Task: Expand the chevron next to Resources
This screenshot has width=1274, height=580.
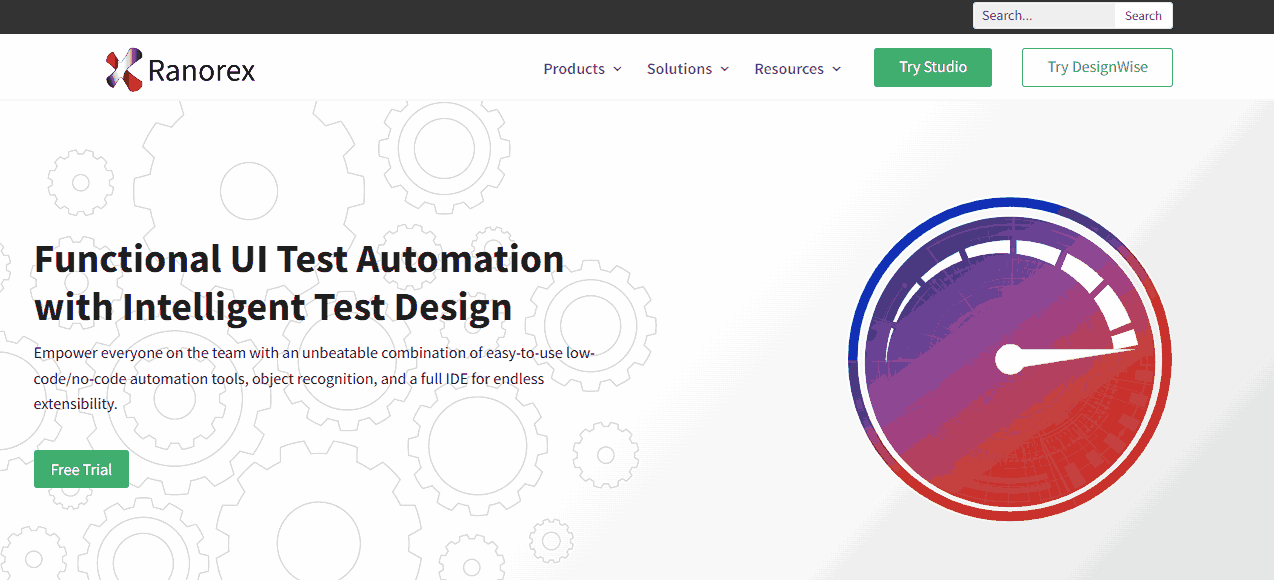Action: pyautogui.click(x=836, y=69)
